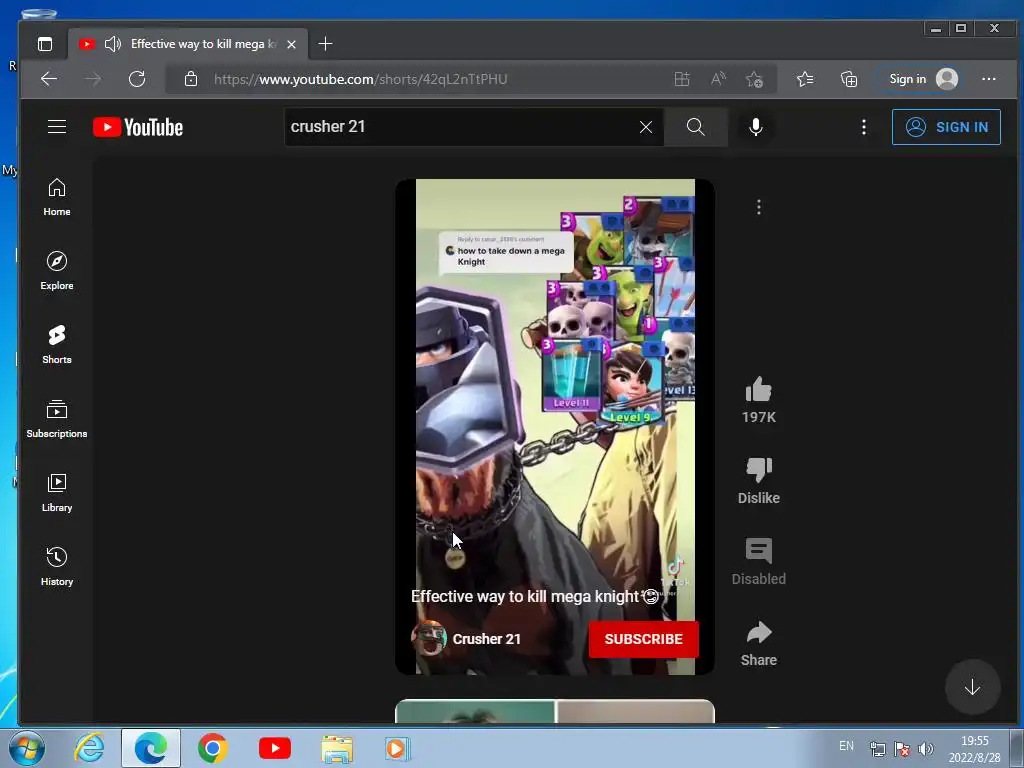The width and height of the screenshot is (1024, 768).
Task: Open Subscriptions in the sidebar
Action: click(x=57, y=419)
